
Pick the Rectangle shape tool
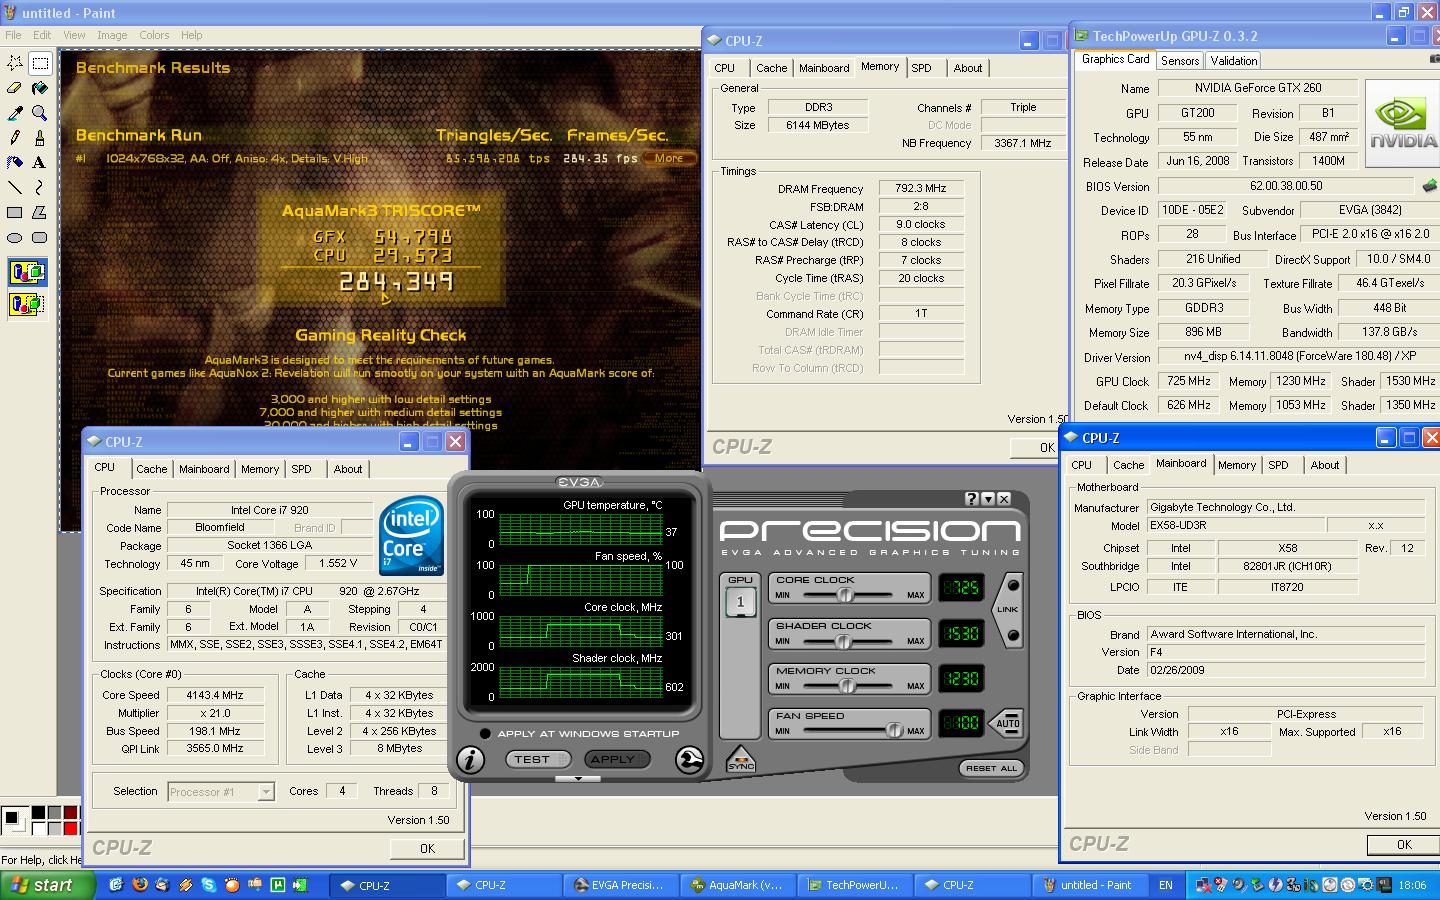15,212
